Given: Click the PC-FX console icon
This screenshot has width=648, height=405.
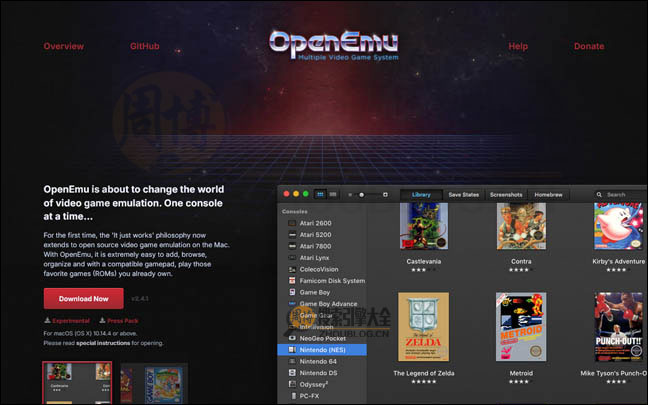Looking at the screenshot, I should click(293, 396).
